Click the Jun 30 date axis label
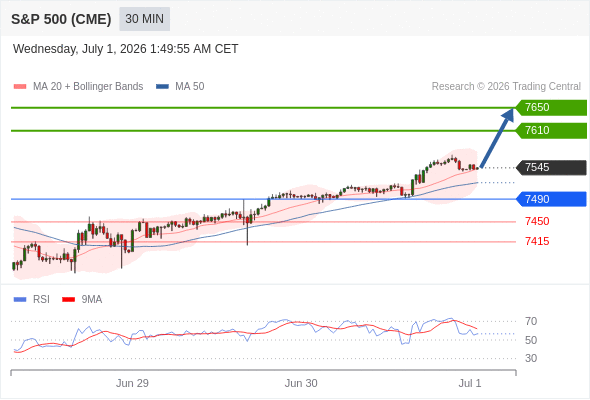 (x=301, y=383)
